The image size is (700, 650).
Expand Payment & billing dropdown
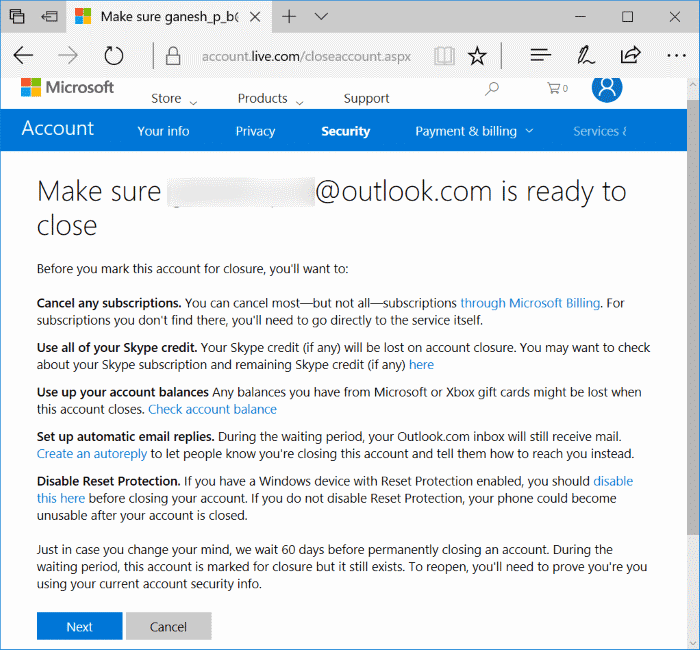[x=474, y=131]
